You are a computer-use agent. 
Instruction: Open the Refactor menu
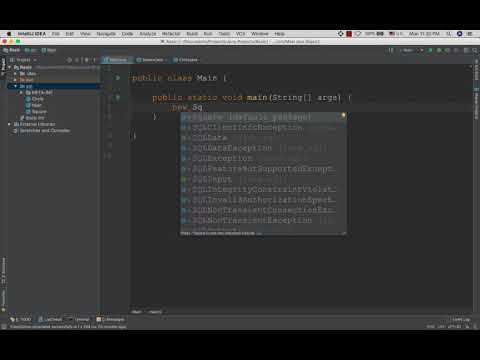[x=171, y=34]
